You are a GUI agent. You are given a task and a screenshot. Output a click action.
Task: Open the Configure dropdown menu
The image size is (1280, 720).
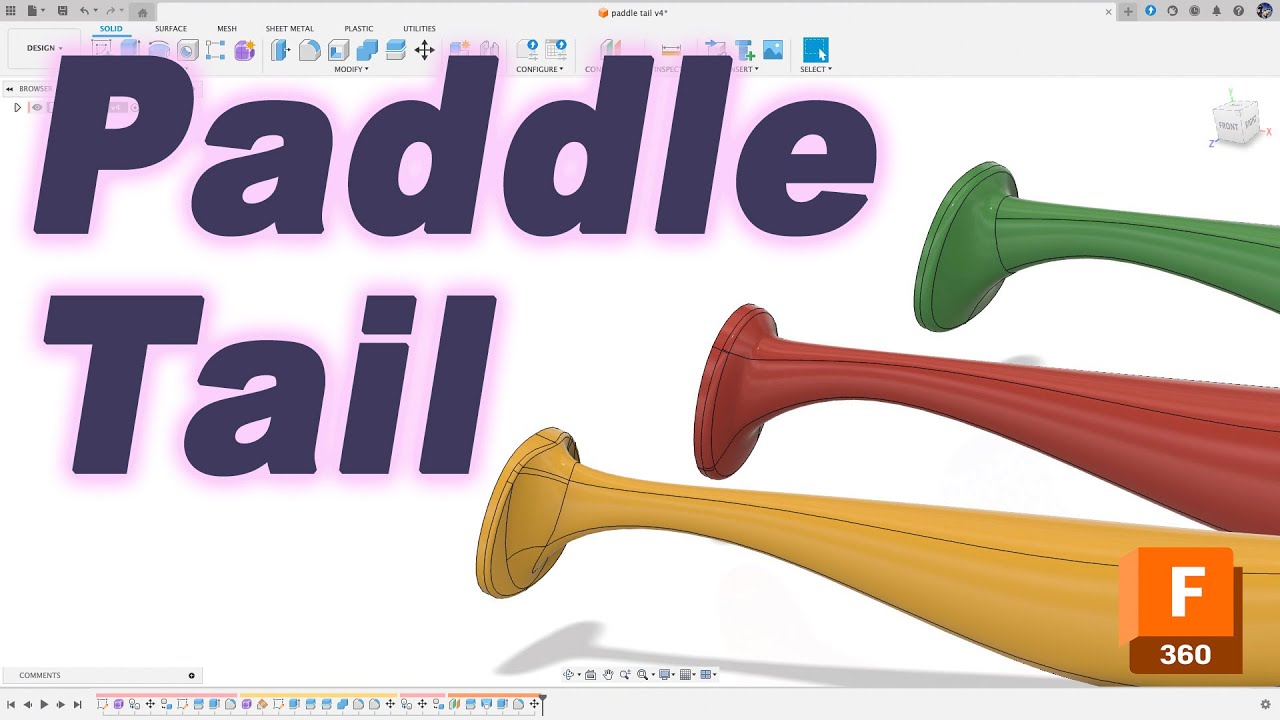pos(540,69)
